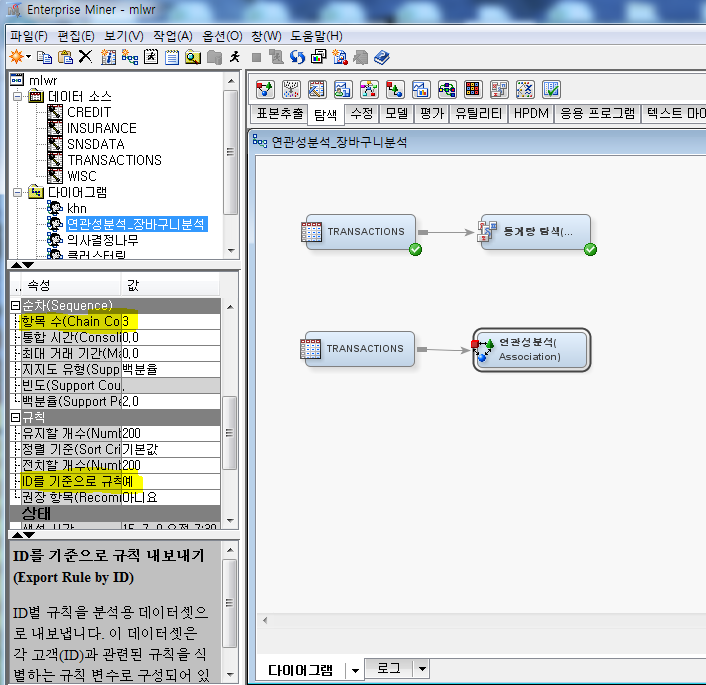Click the results windows toolbar icon

pos(318,57)
